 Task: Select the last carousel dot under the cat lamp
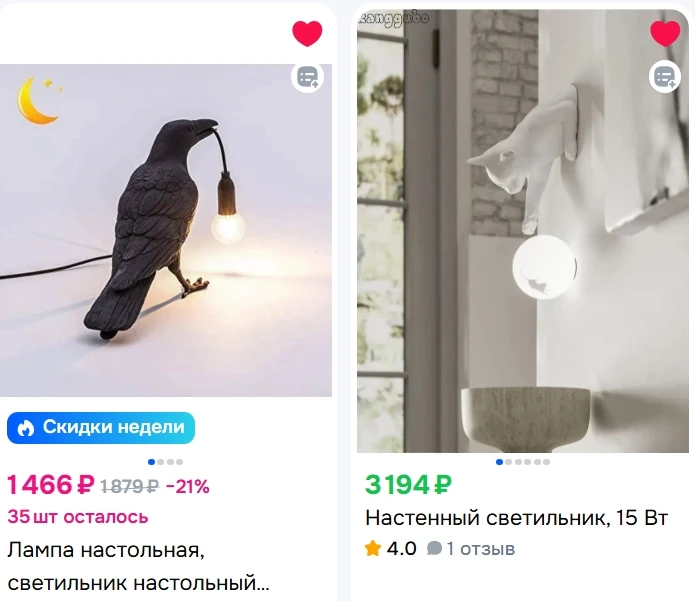[547, 462]
